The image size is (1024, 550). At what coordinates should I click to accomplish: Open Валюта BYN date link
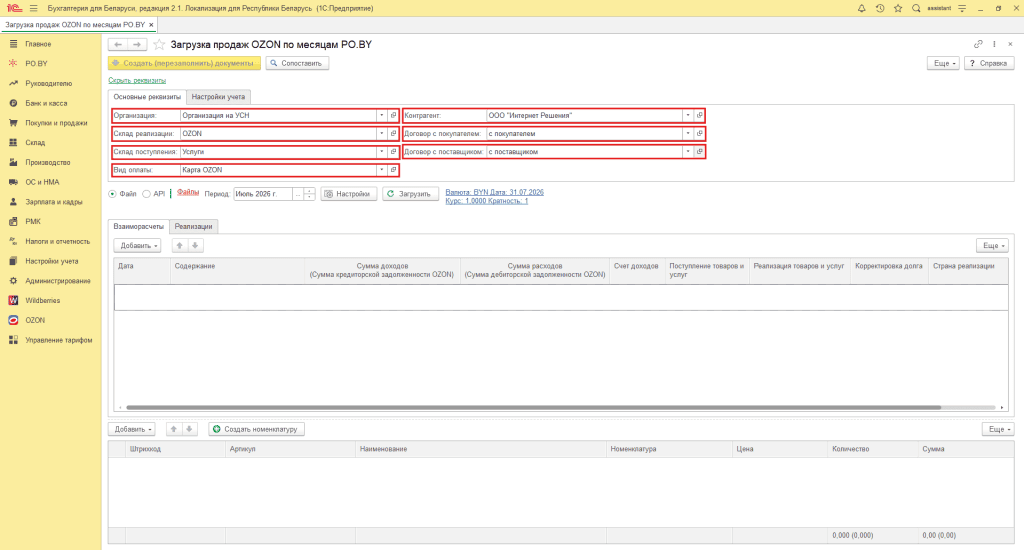pyautogui.click(x=494, y=192)
